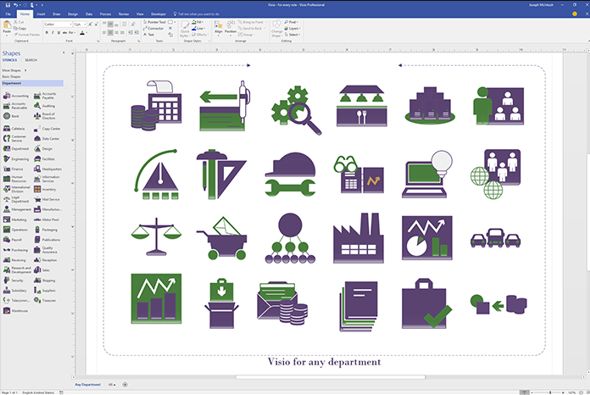Switch to the Developer ribbon tab
Image resolution: width=590 pixels, height=395 pixels.
point(158,14)
